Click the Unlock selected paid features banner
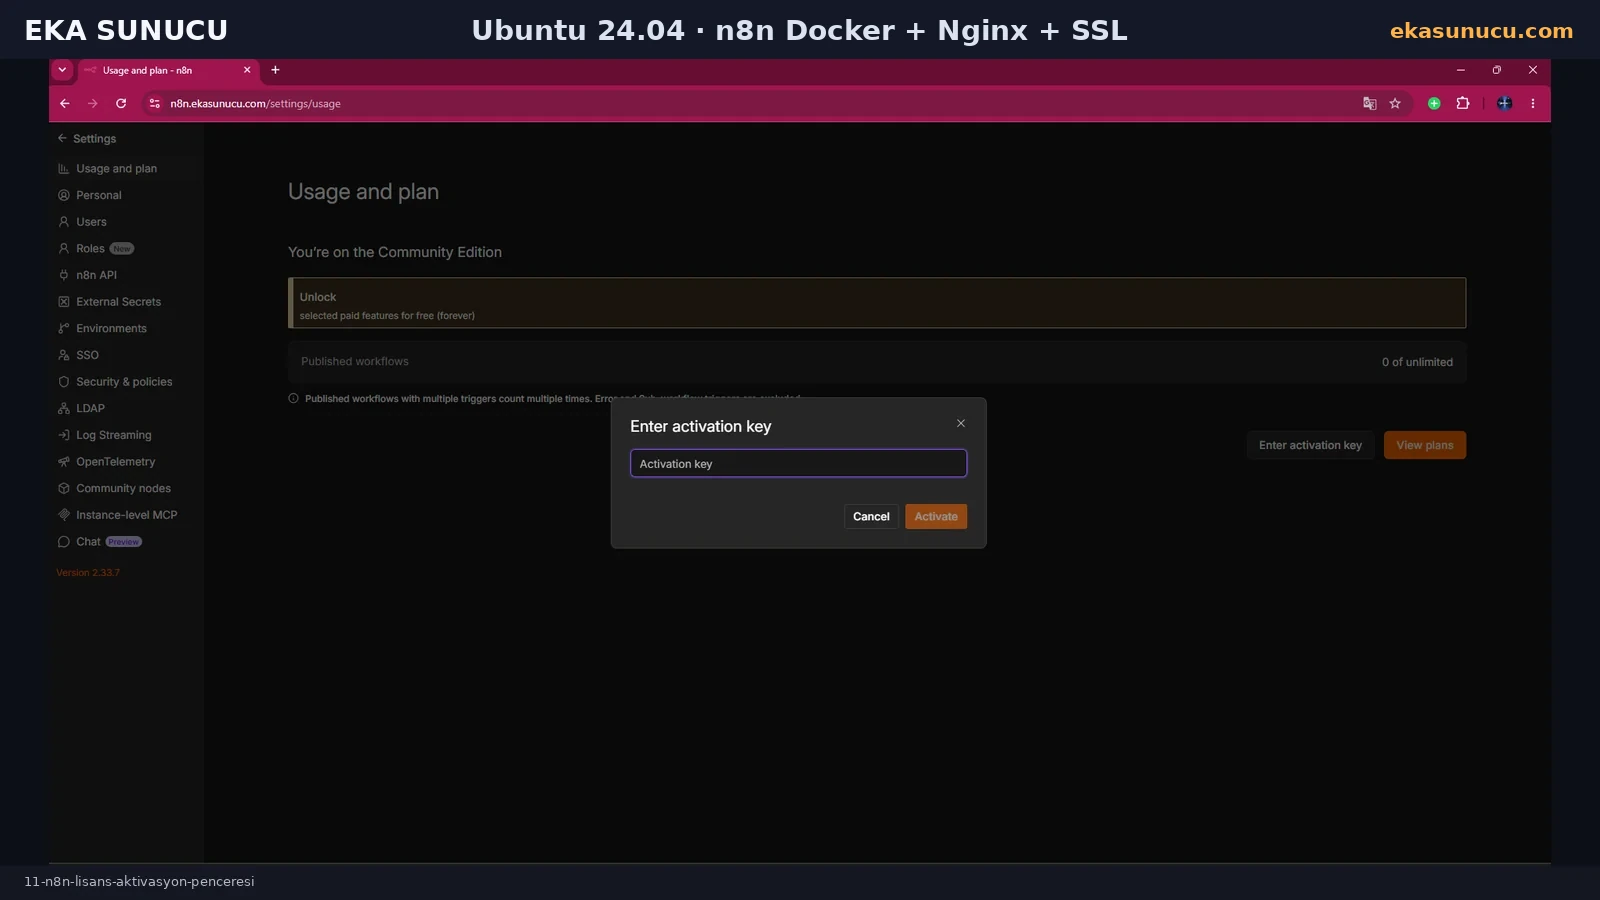 (877, 303)
